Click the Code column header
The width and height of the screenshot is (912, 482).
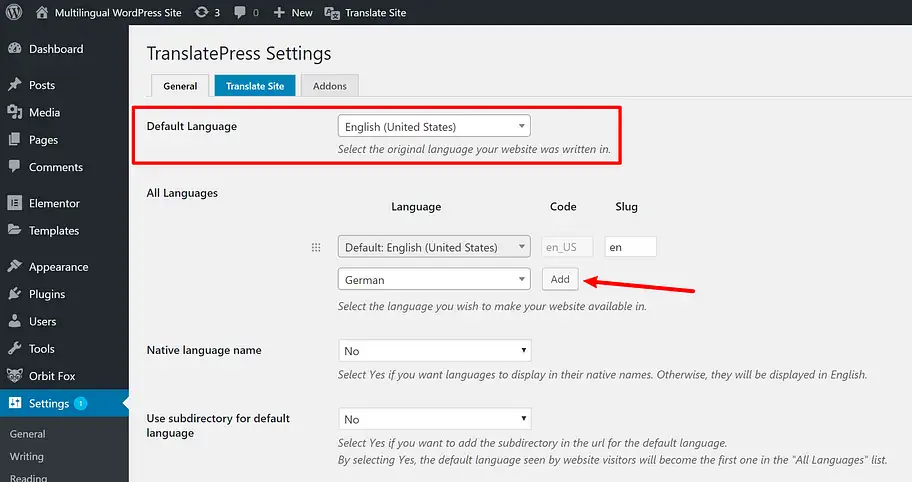pos(563,206)
